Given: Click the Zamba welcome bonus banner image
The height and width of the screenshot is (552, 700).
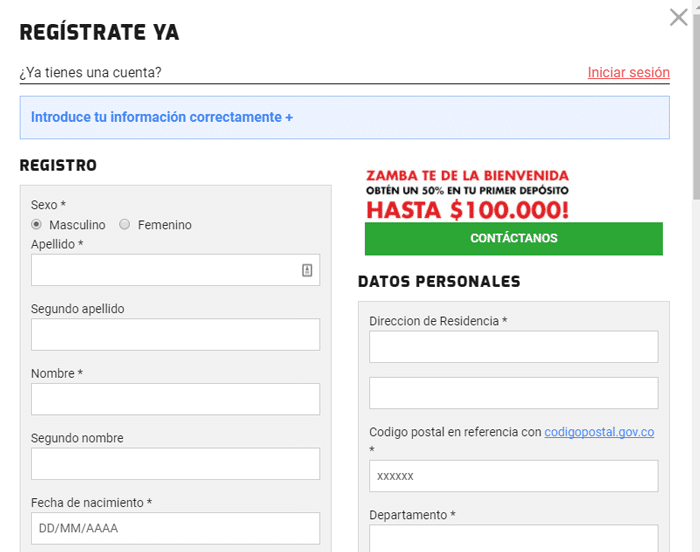Looking at the screenshot, I should (467, 195).
